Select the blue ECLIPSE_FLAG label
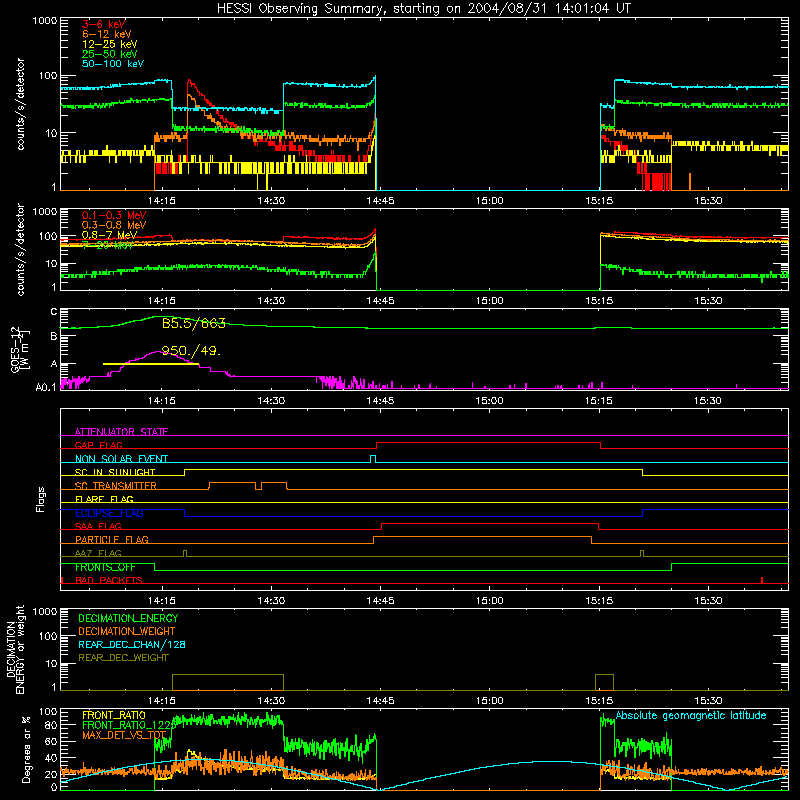The image size is (800, 800). (109, 513)
